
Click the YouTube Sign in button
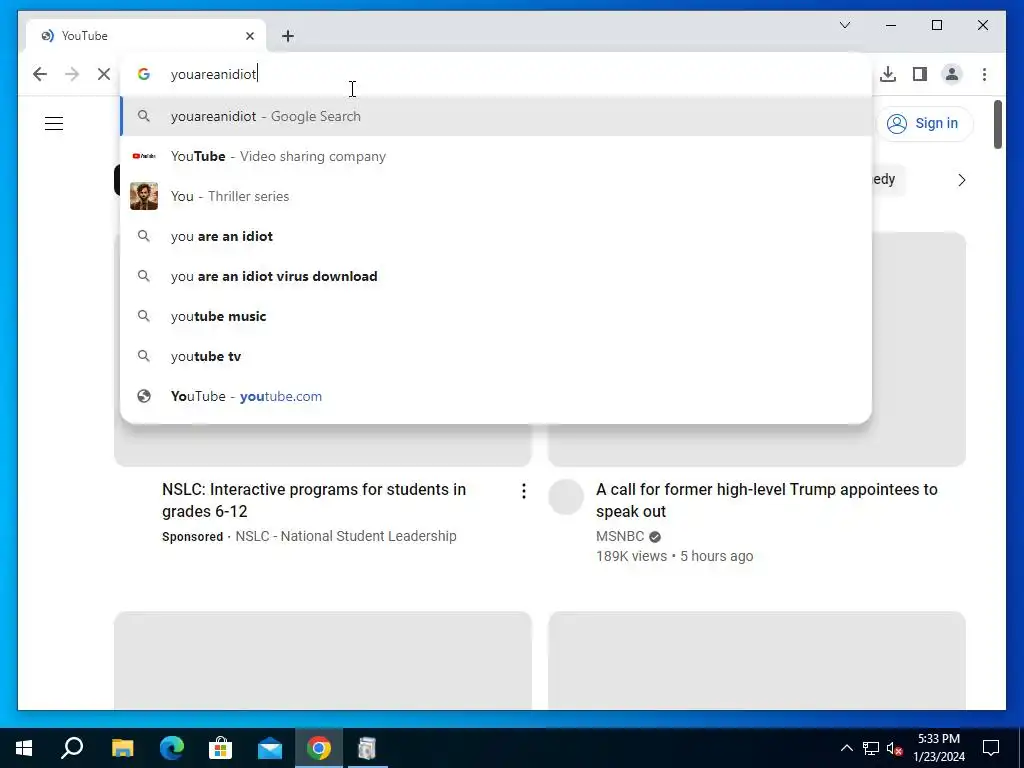924,123
